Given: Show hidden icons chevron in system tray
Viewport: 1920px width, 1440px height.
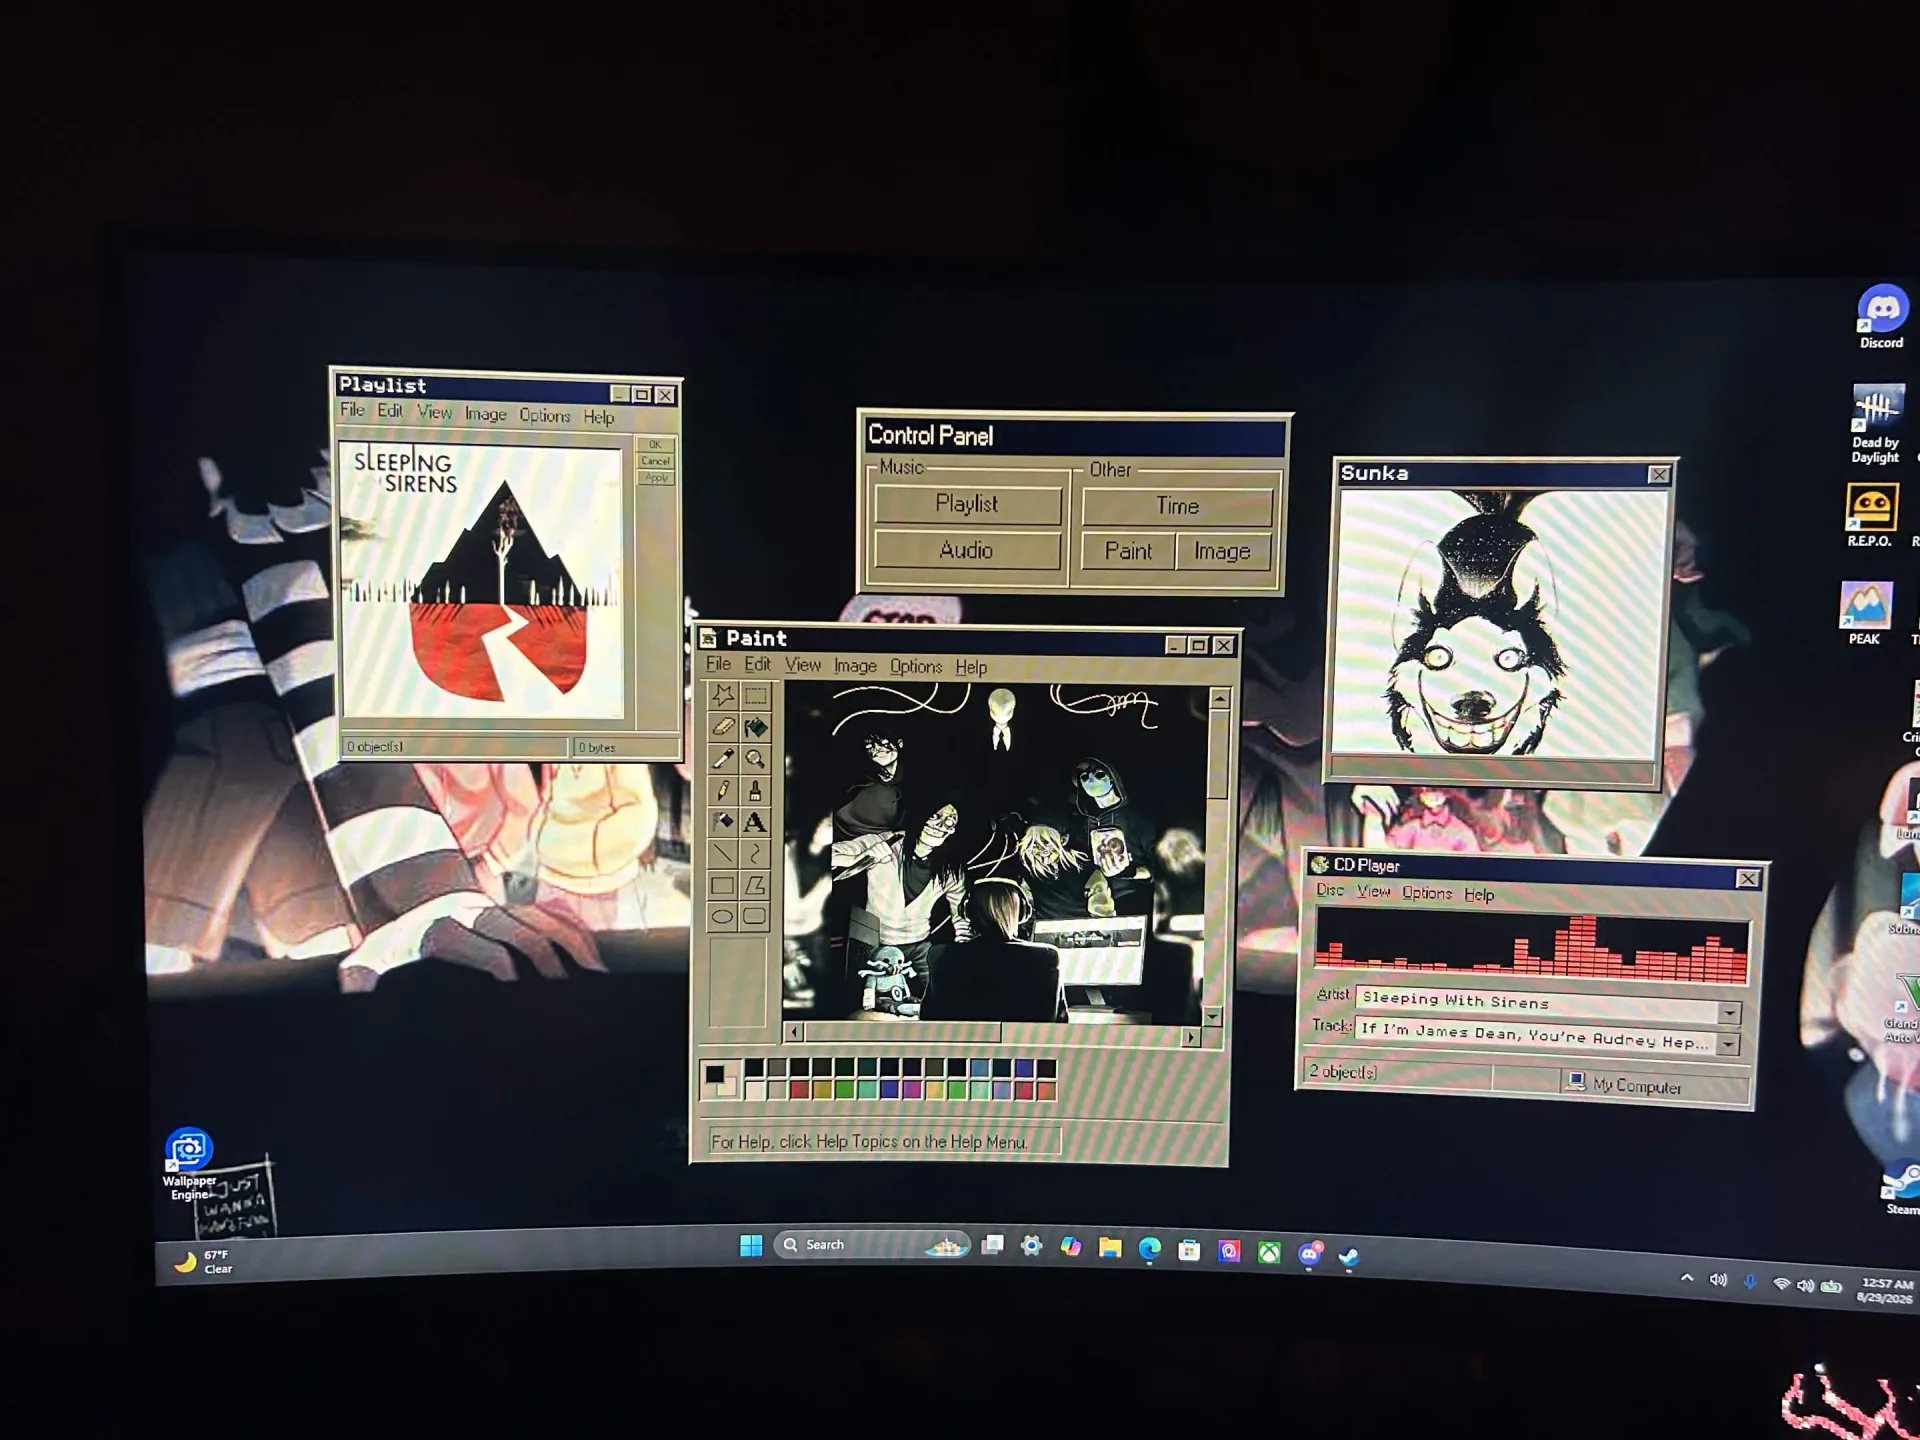Looking at the screenshot, I should (x=1687, y=1278).
